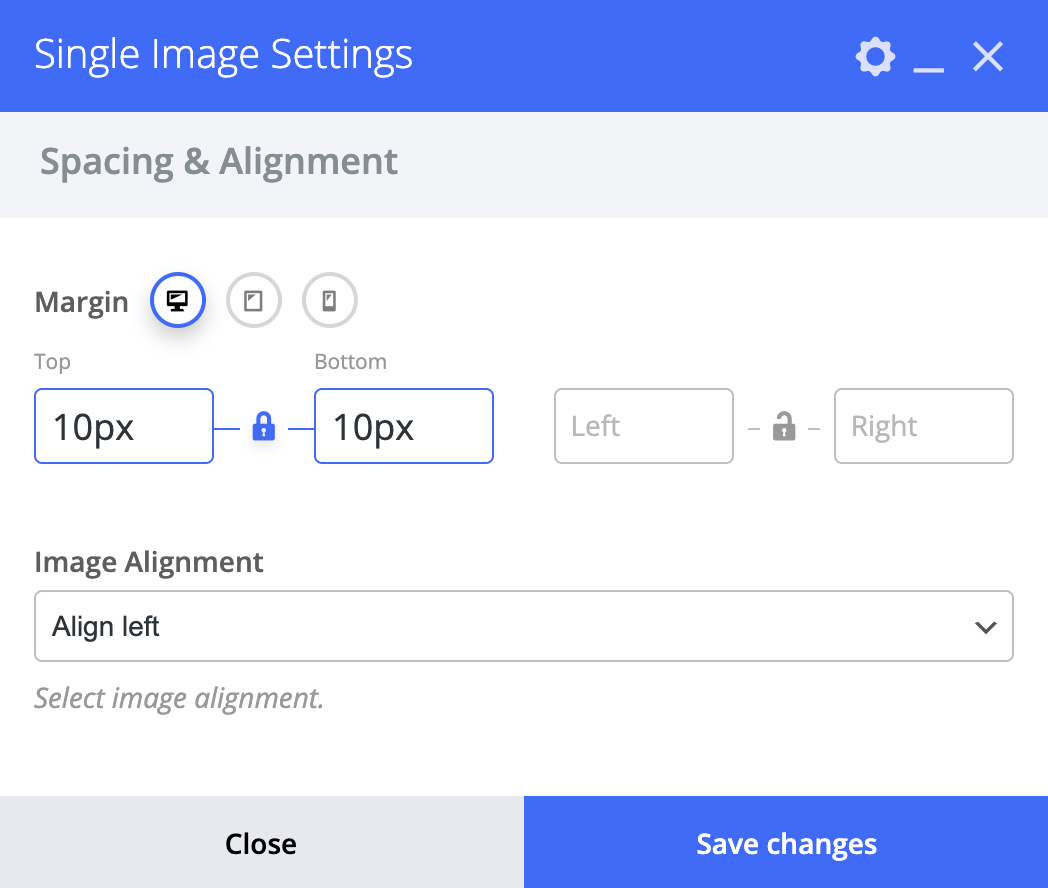This screenshot has height=888, width=1048.
Task: Click the Single Image Settings title bar
Action: click(224, 55)
